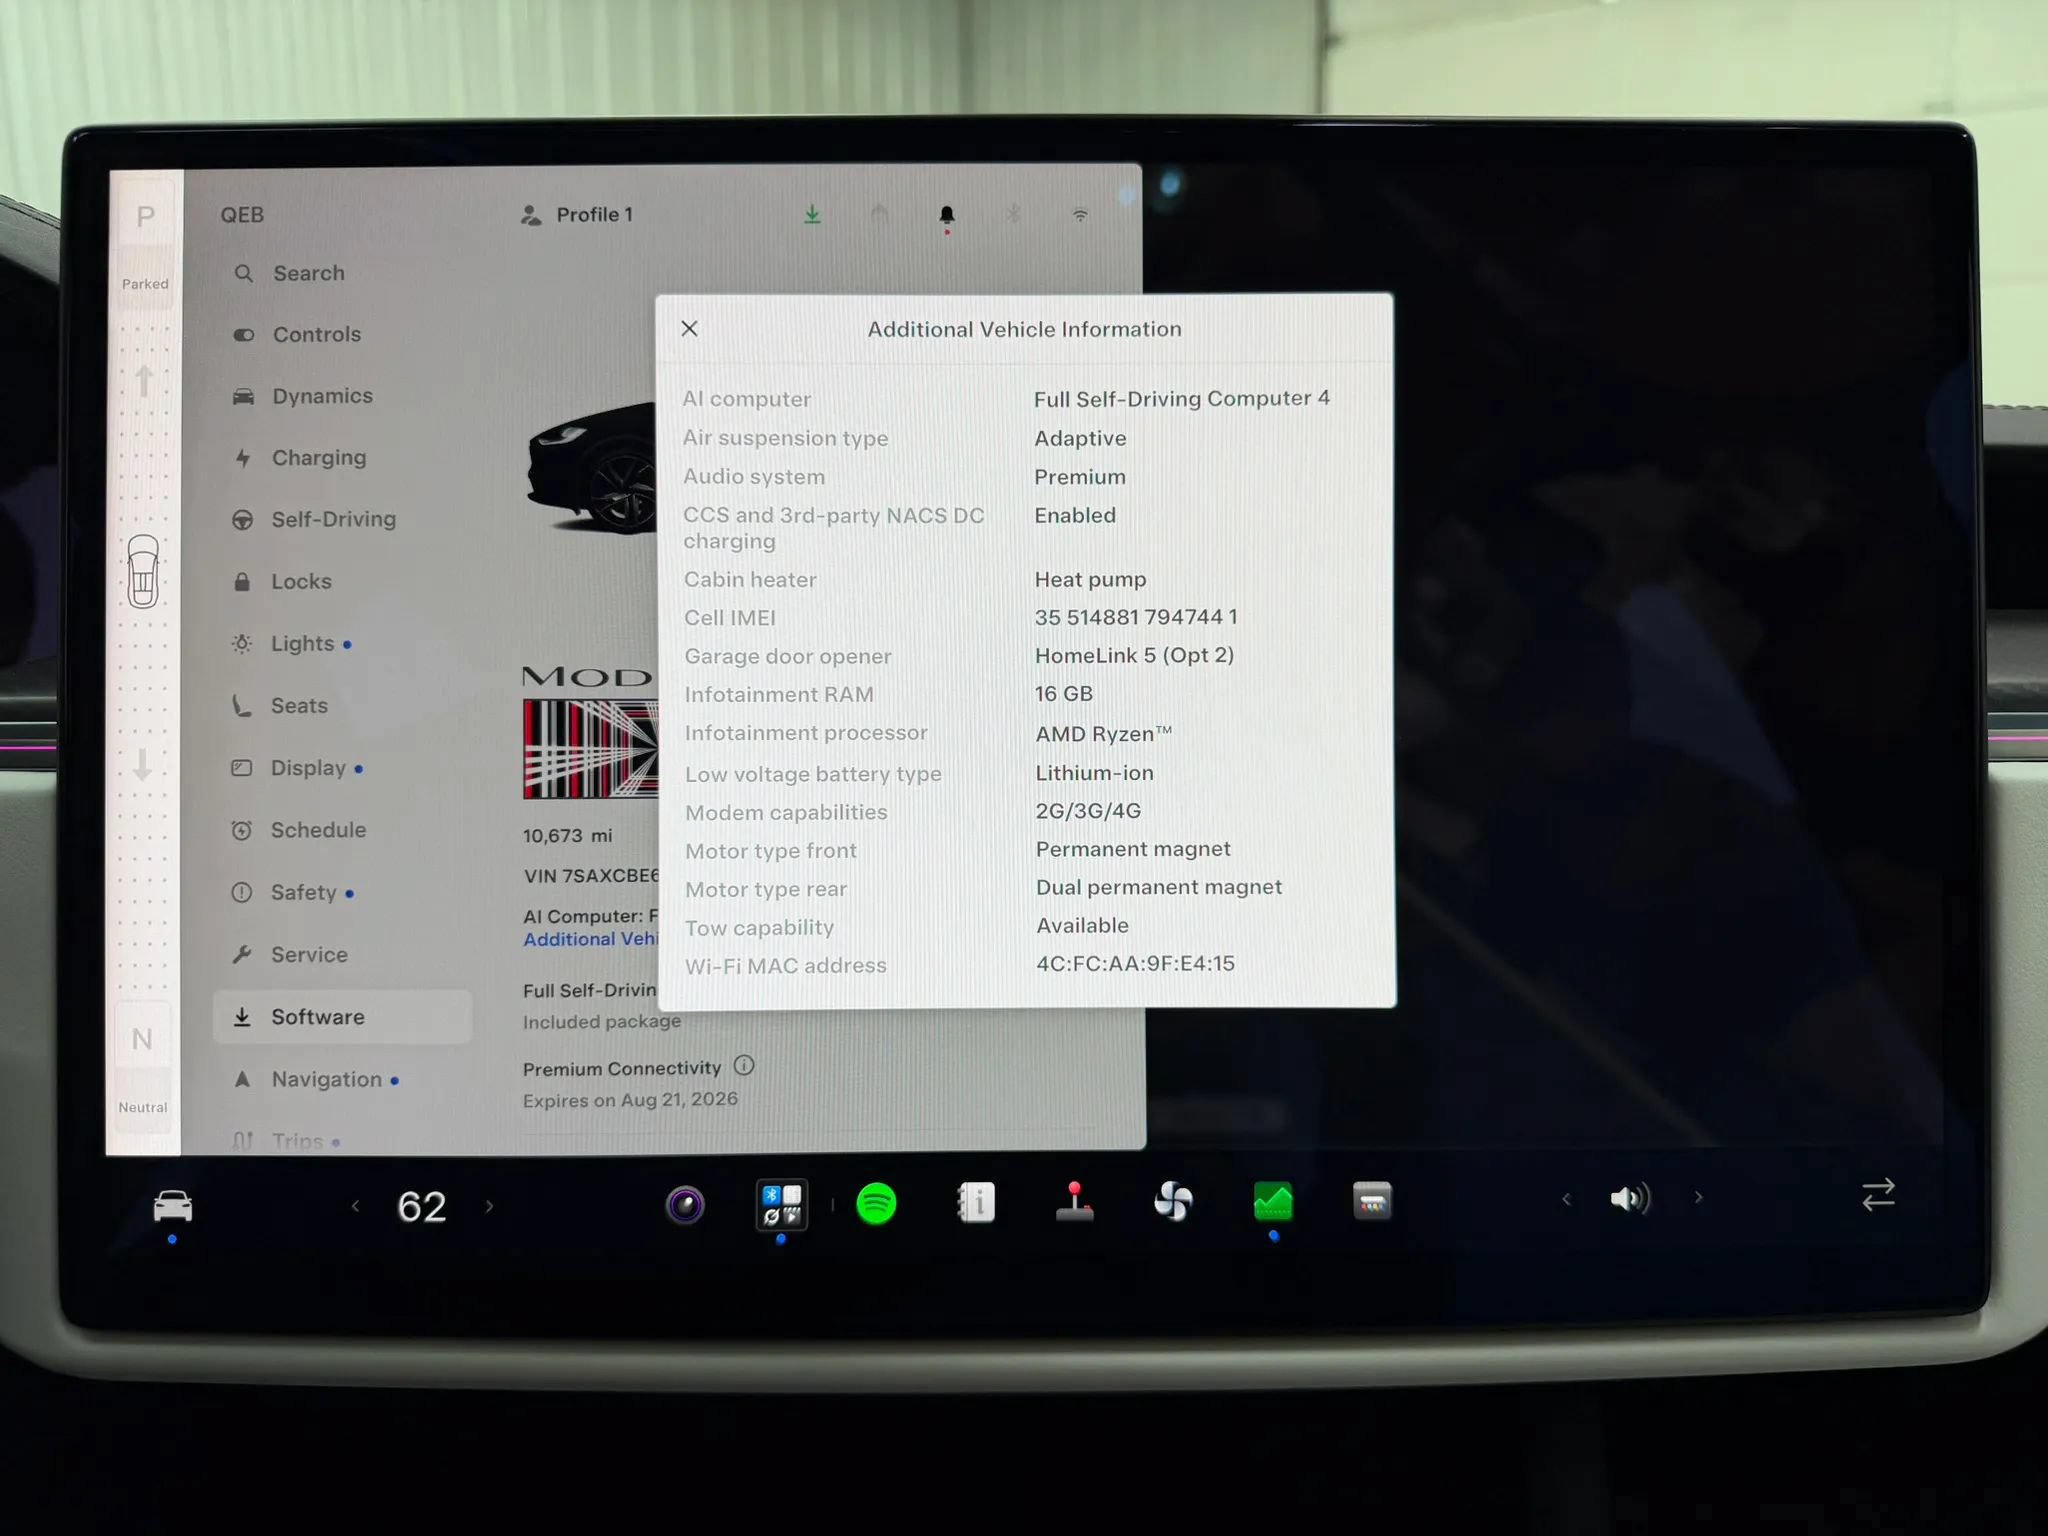Open the arcade joystick icon

(1075, 1201)
